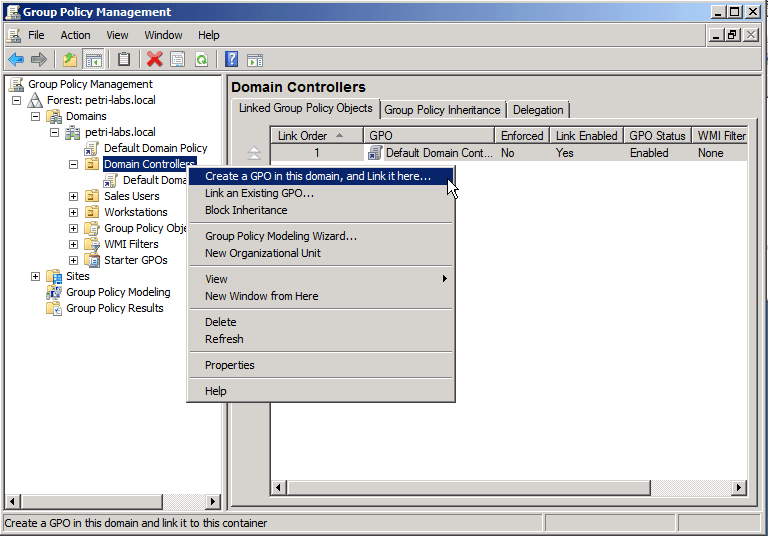The height and width of the screenshot is (536, 768).
Task: Click the Starter GPOs folder icon
Action: tap(92, 260)
